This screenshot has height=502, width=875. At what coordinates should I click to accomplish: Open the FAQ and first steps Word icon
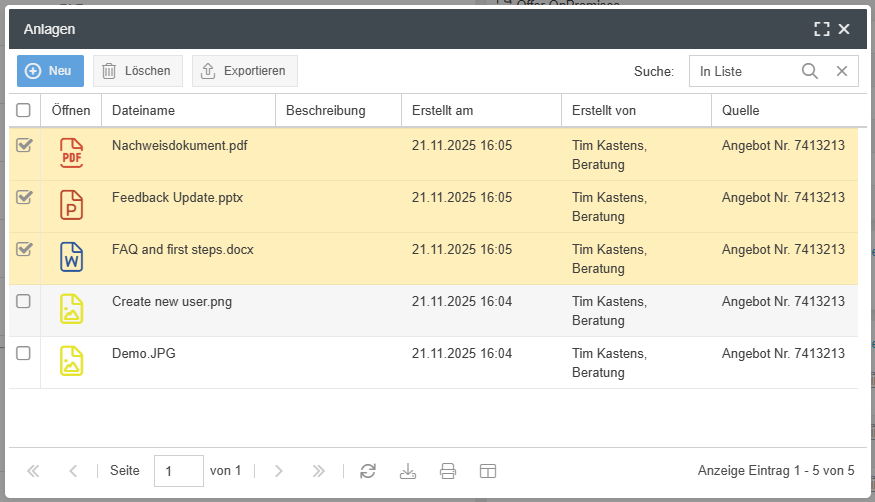(71, 257)
